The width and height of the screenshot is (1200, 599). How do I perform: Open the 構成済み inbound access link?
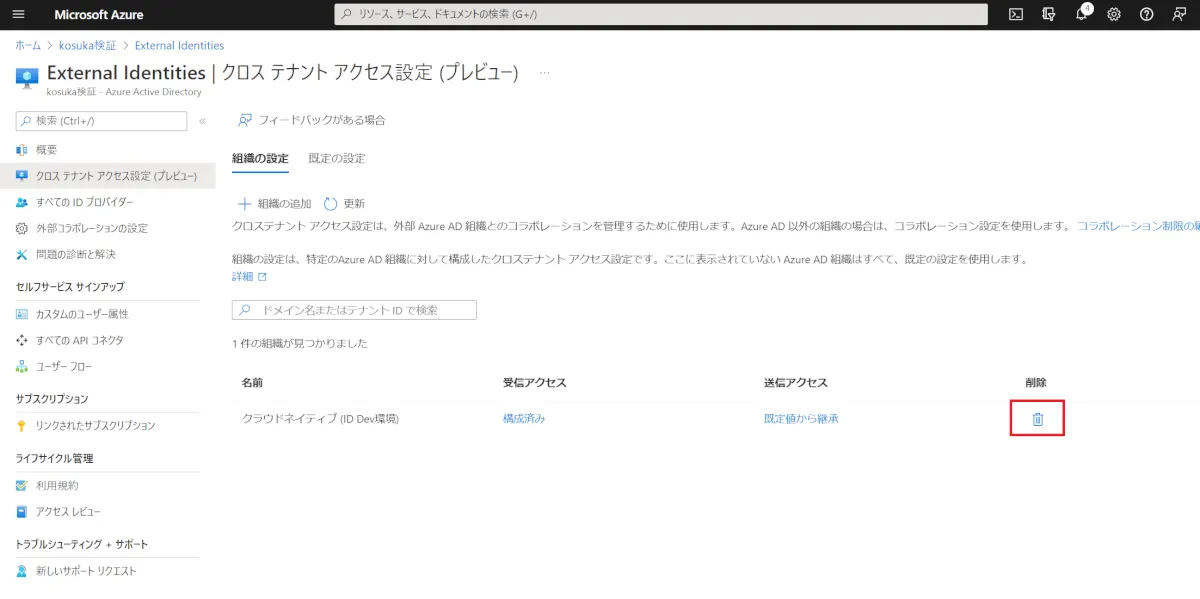coord(524,419)
